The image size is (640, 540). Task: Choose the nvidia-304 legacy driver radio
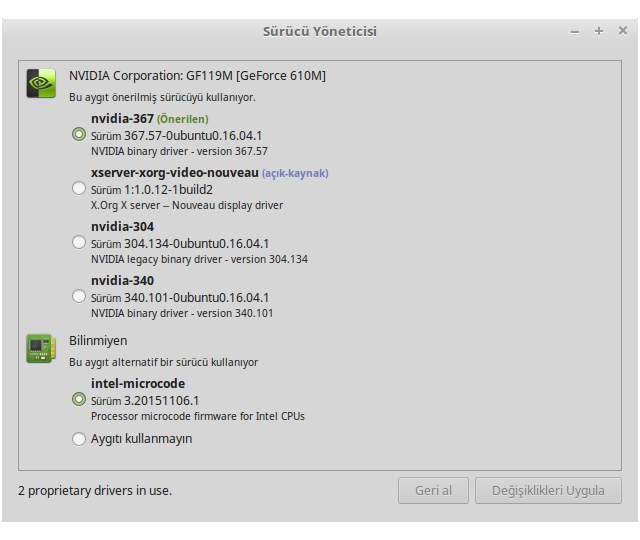(79, 242)
